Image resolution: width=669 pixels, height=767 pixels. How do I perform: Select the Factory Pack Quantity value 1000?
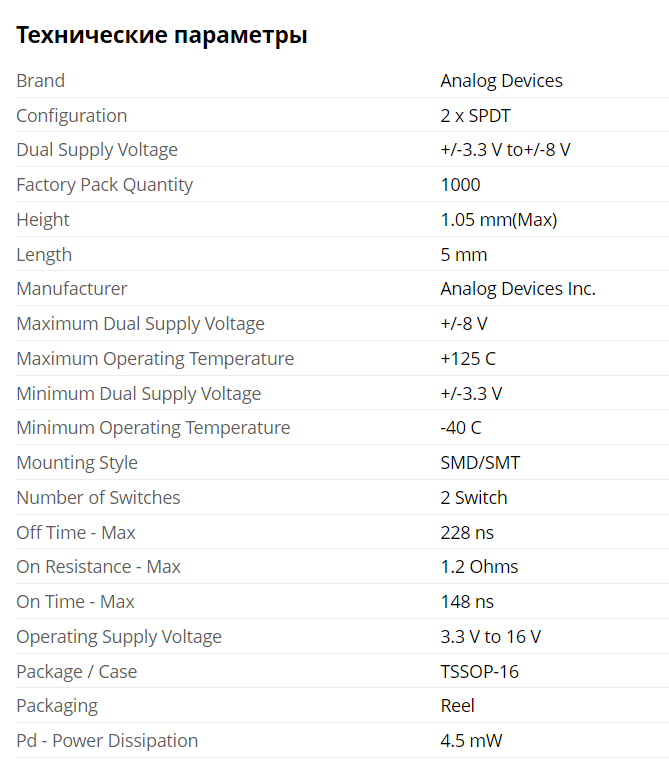[x=460, y=185]
